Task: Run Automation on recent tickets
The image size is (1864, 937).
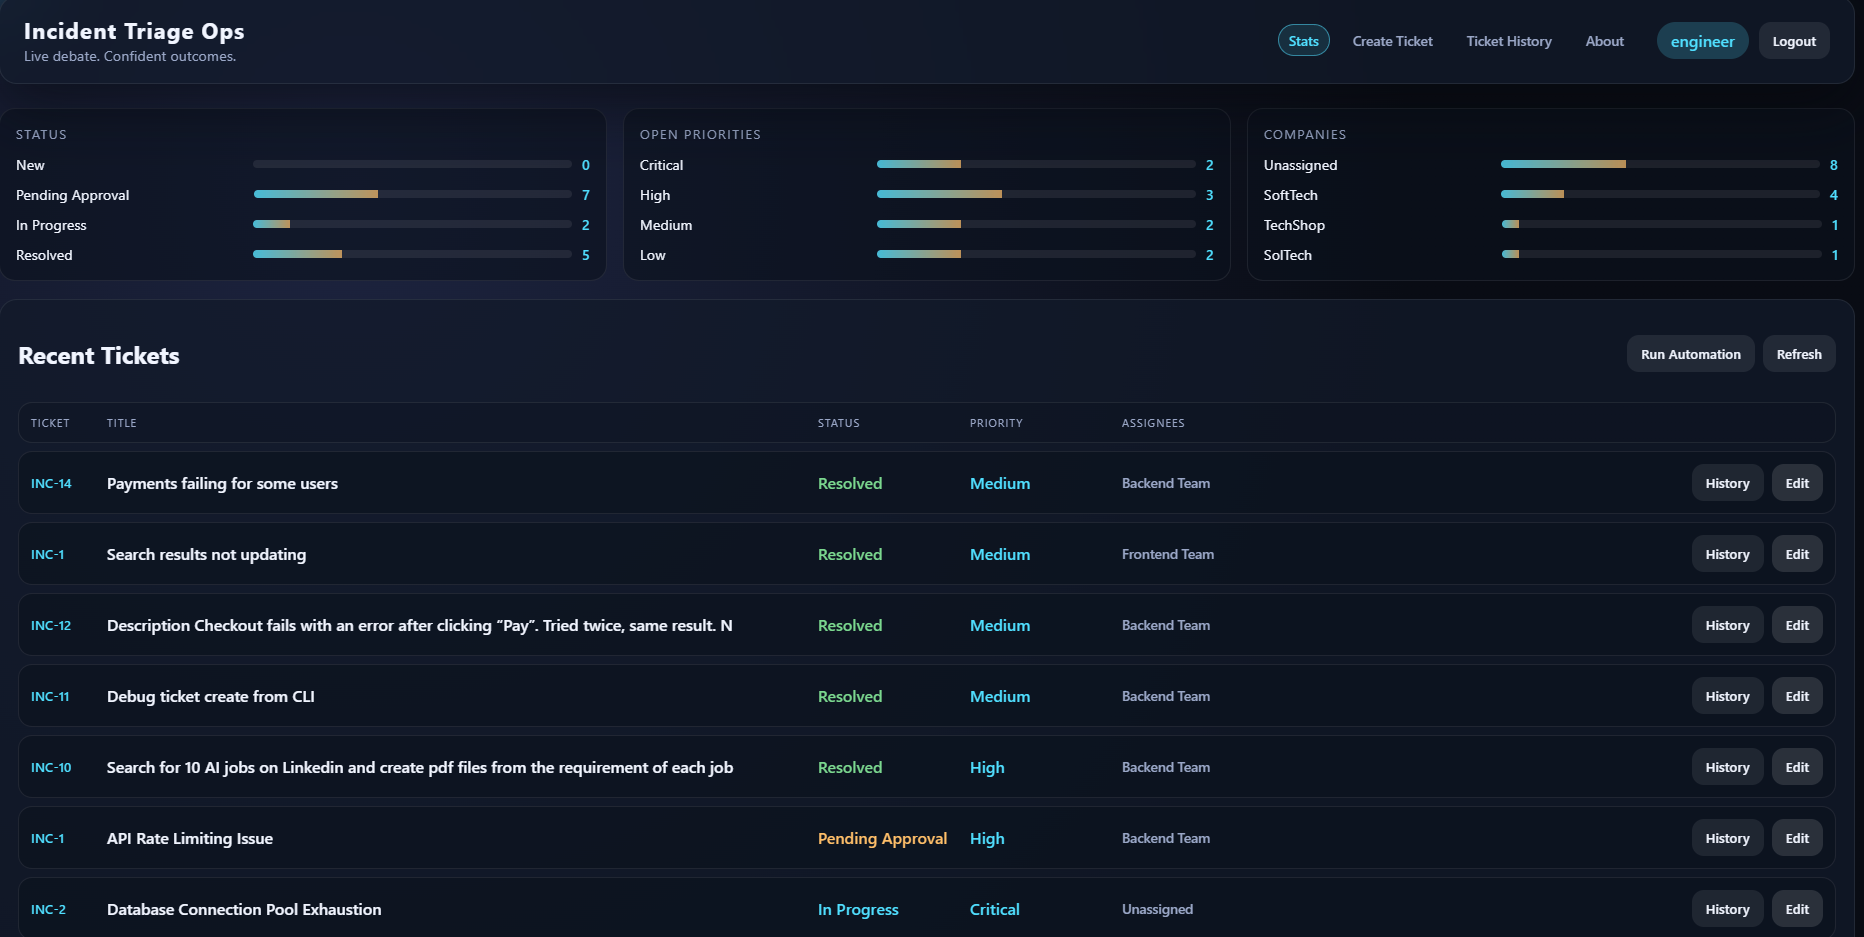Action: click(1690, 354)
